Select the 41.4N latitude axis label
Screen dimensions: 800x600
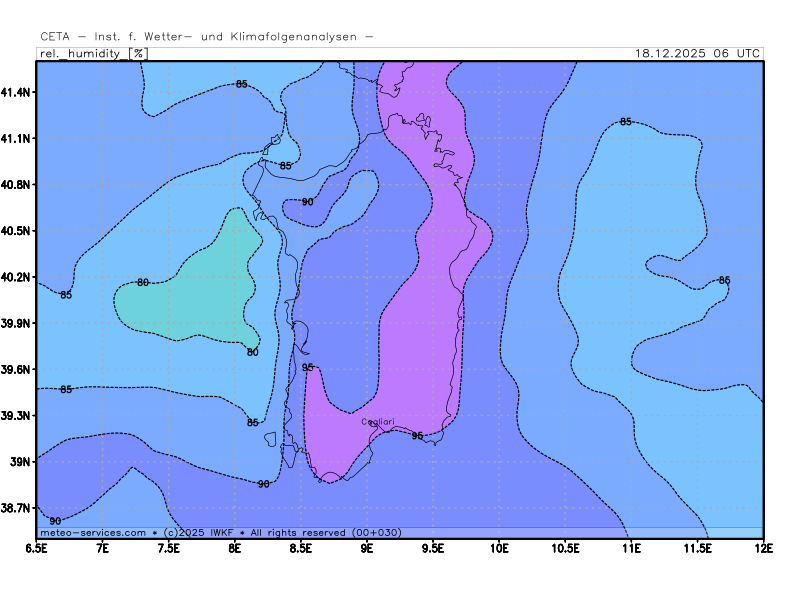[17, 92]
